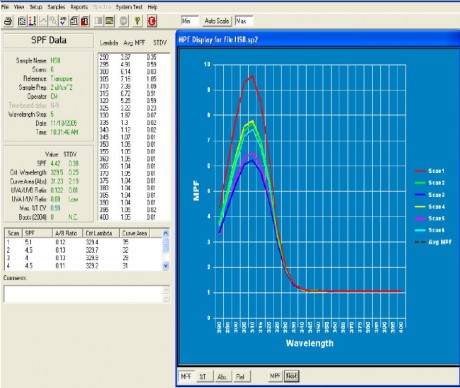
Task: Open the System Test menu
Action: point(129,7)
